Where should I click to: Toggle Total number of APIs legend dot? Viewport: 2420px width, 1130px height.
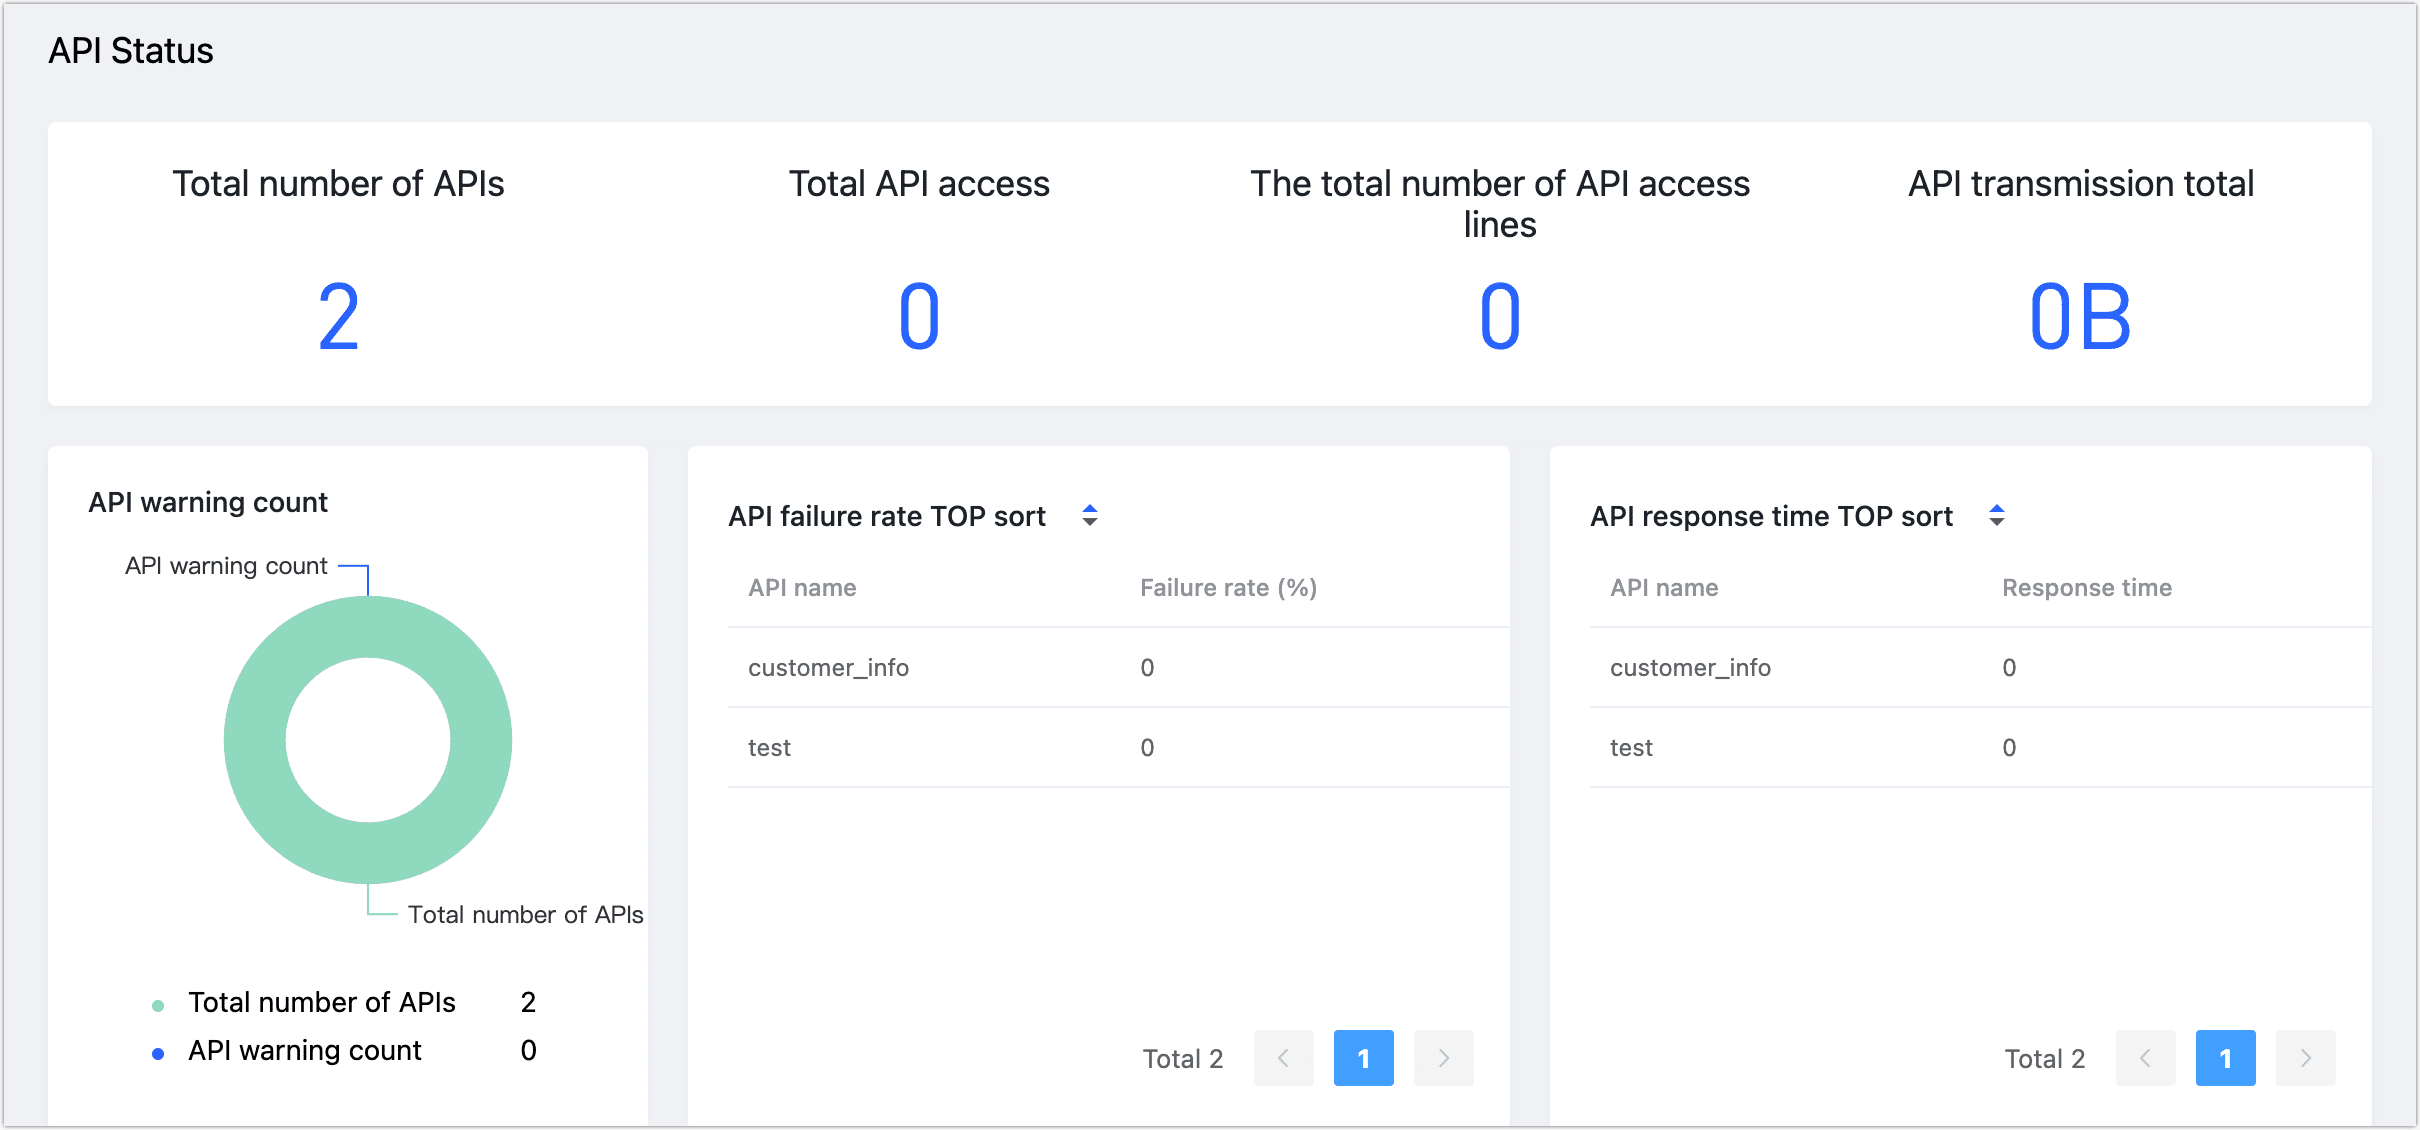tap(158, 1005)
